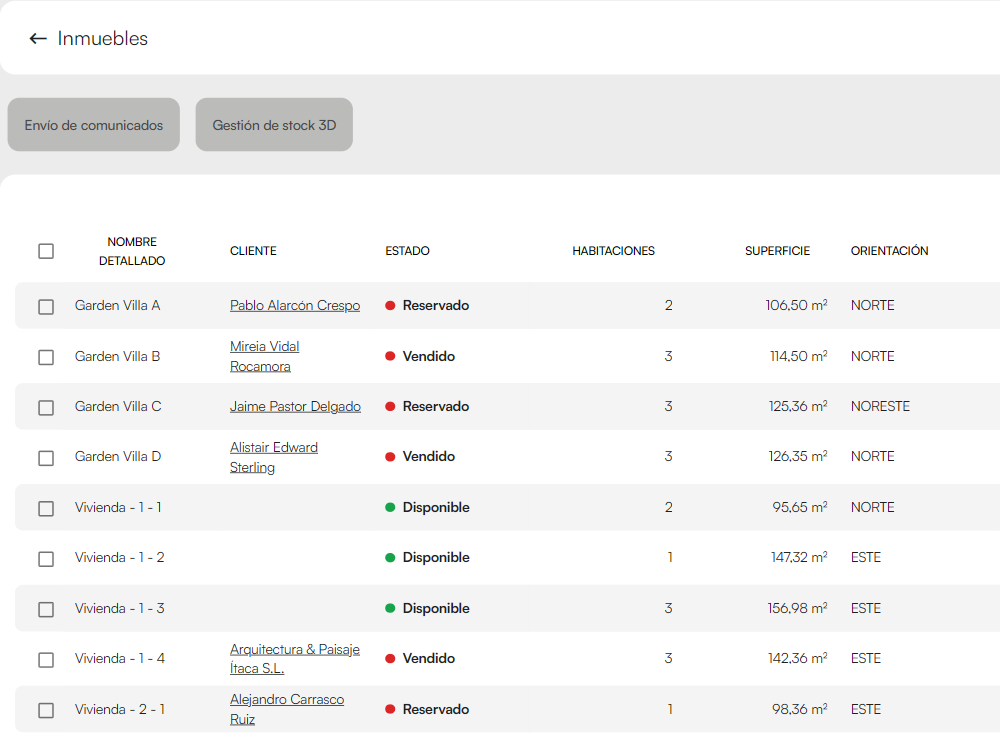Click Disponible status of Vivienda - 1 - 1
Screen dimensions: 1000x750
point(427,507)
